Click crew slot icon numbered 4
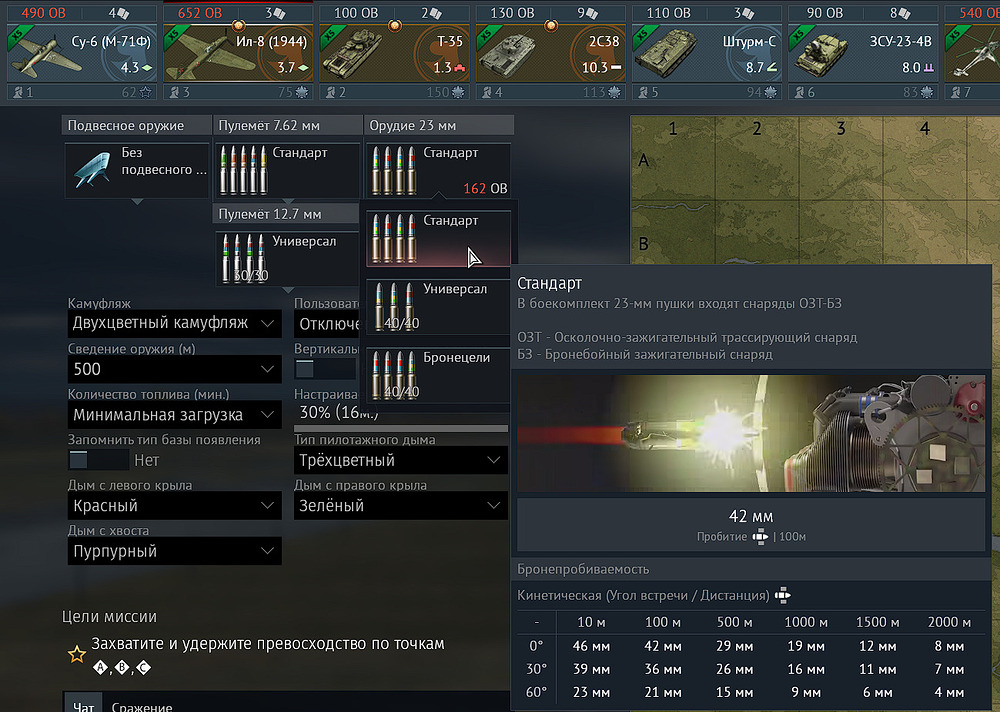Image resolution: width=1000 pixels, height=712 pixels. pos(486,93)
